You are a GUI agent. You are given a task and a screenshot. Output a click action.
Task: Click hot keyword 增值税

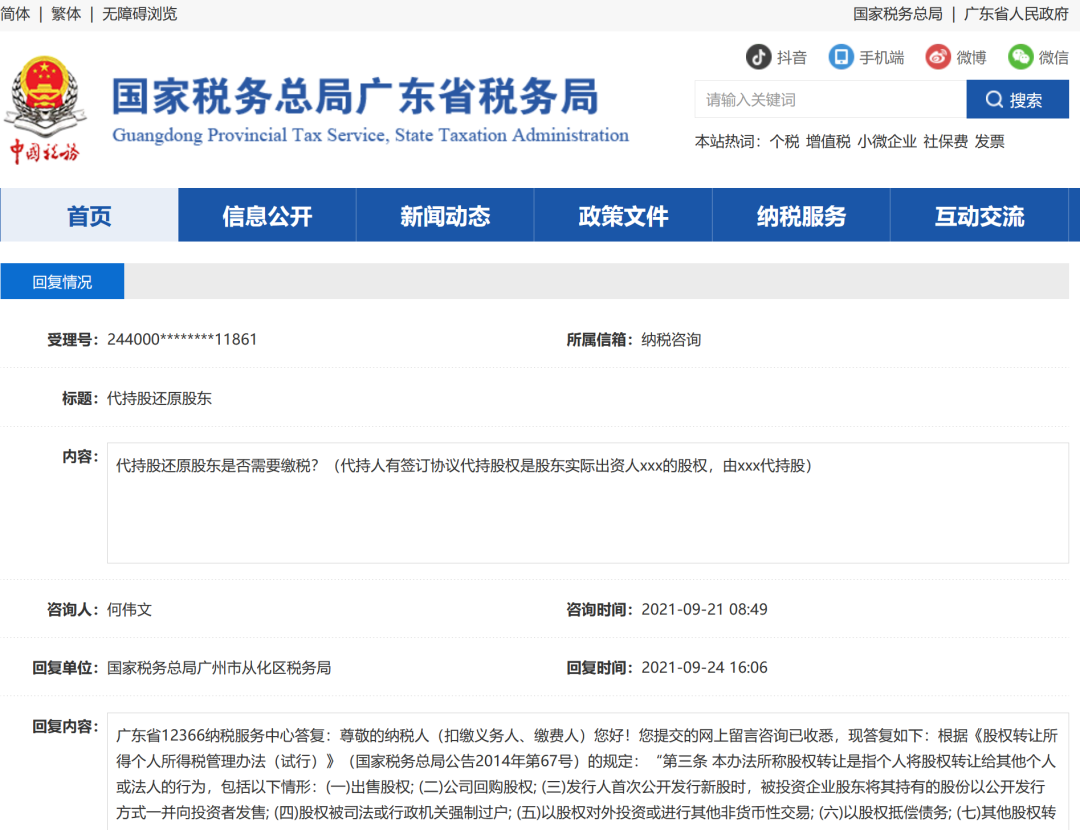[828, 141]
